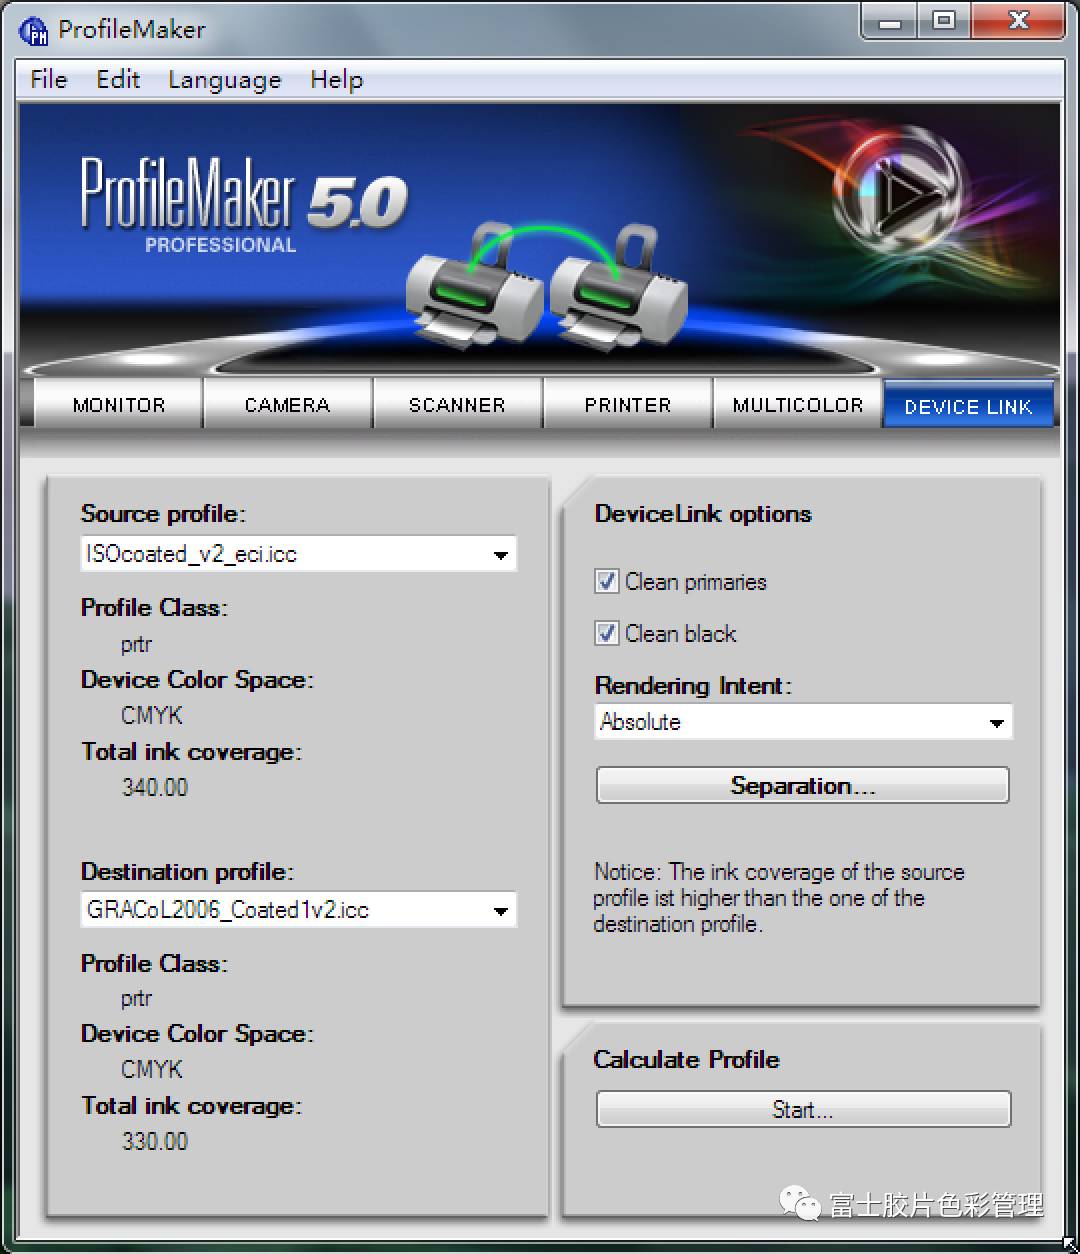This screenshot has width=1080, height=1254.
Task: Click the Start... button
Action: pos(803,1109)
